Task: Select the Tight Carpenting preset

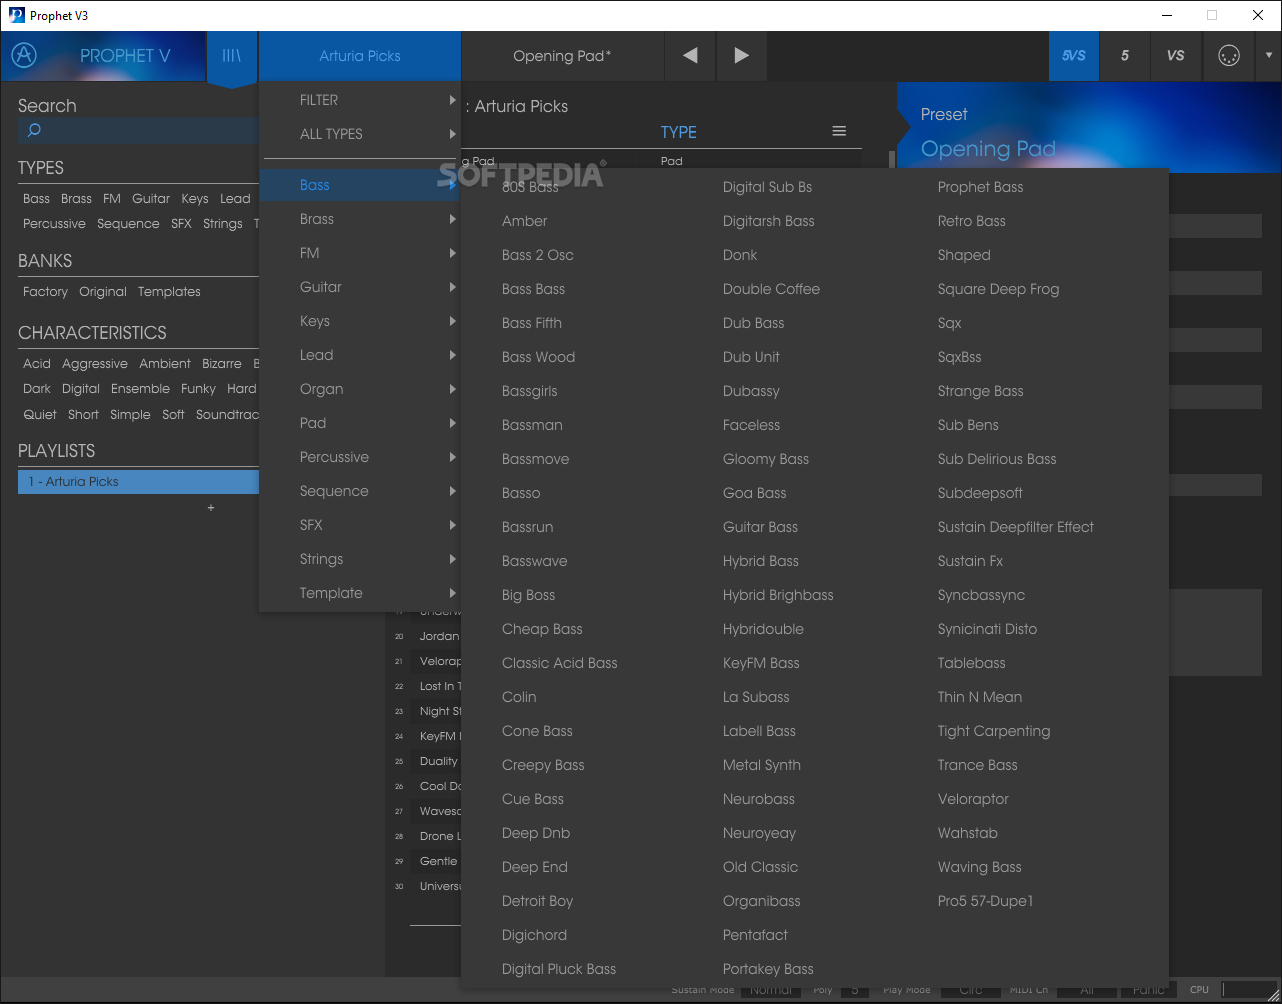Action: [994, 731]
